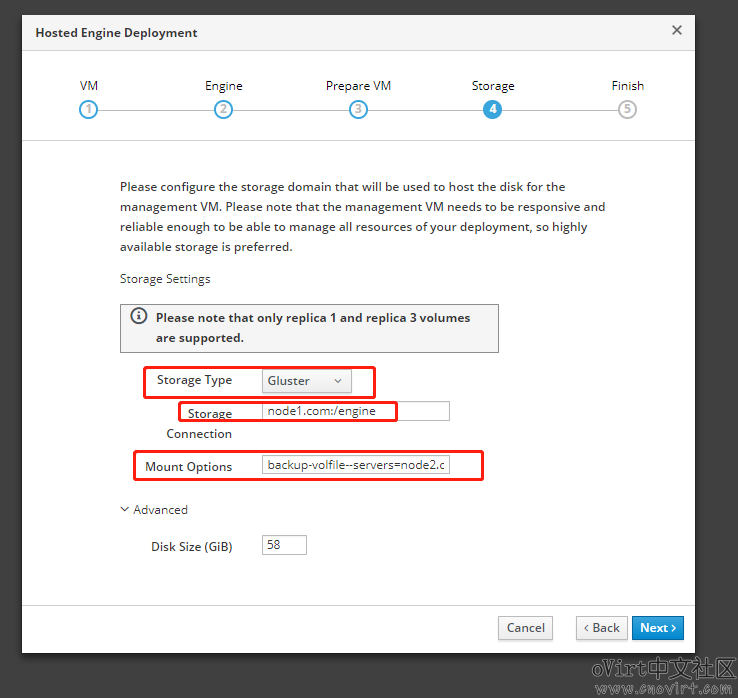Click the step 1 VM circle icon
This screenshot has height=698, width=738.
[x=88, y=110]
